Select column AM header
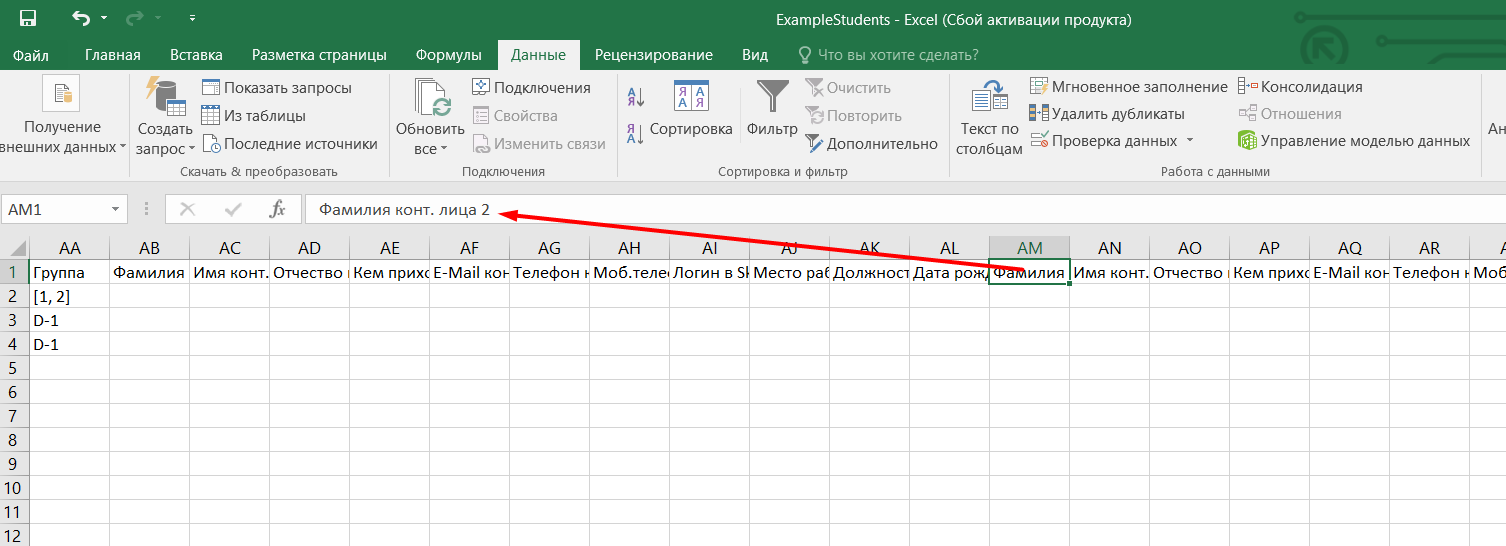This screenshot has width=1506, height=546. (1029, 248)
